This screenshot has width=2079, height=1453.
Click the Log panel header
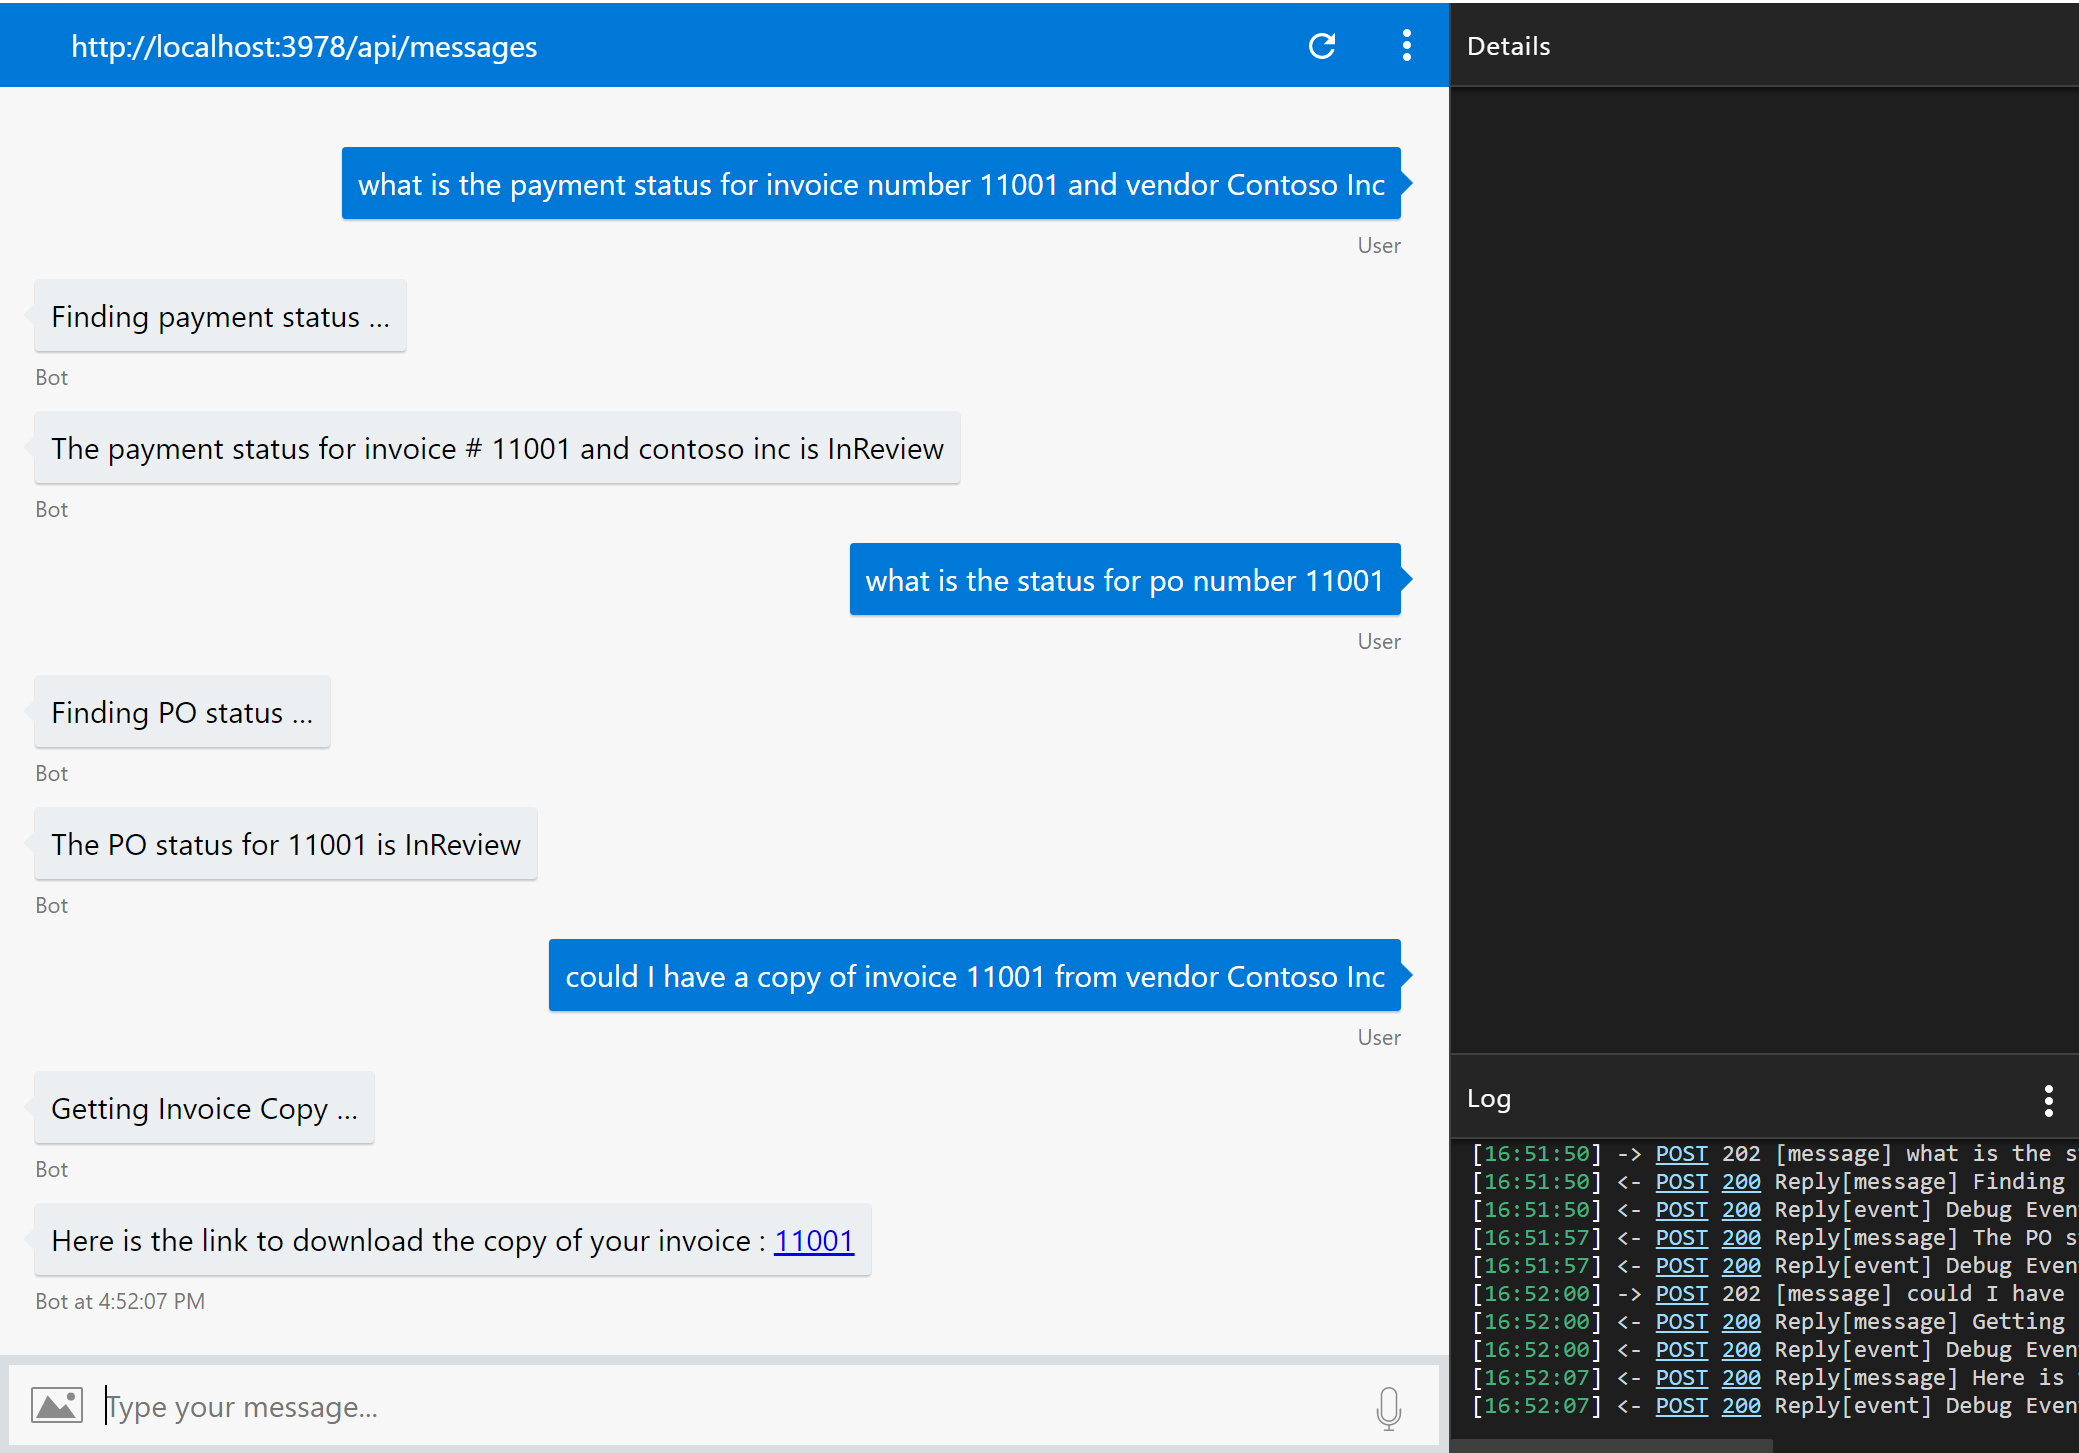(1488, 1099)
